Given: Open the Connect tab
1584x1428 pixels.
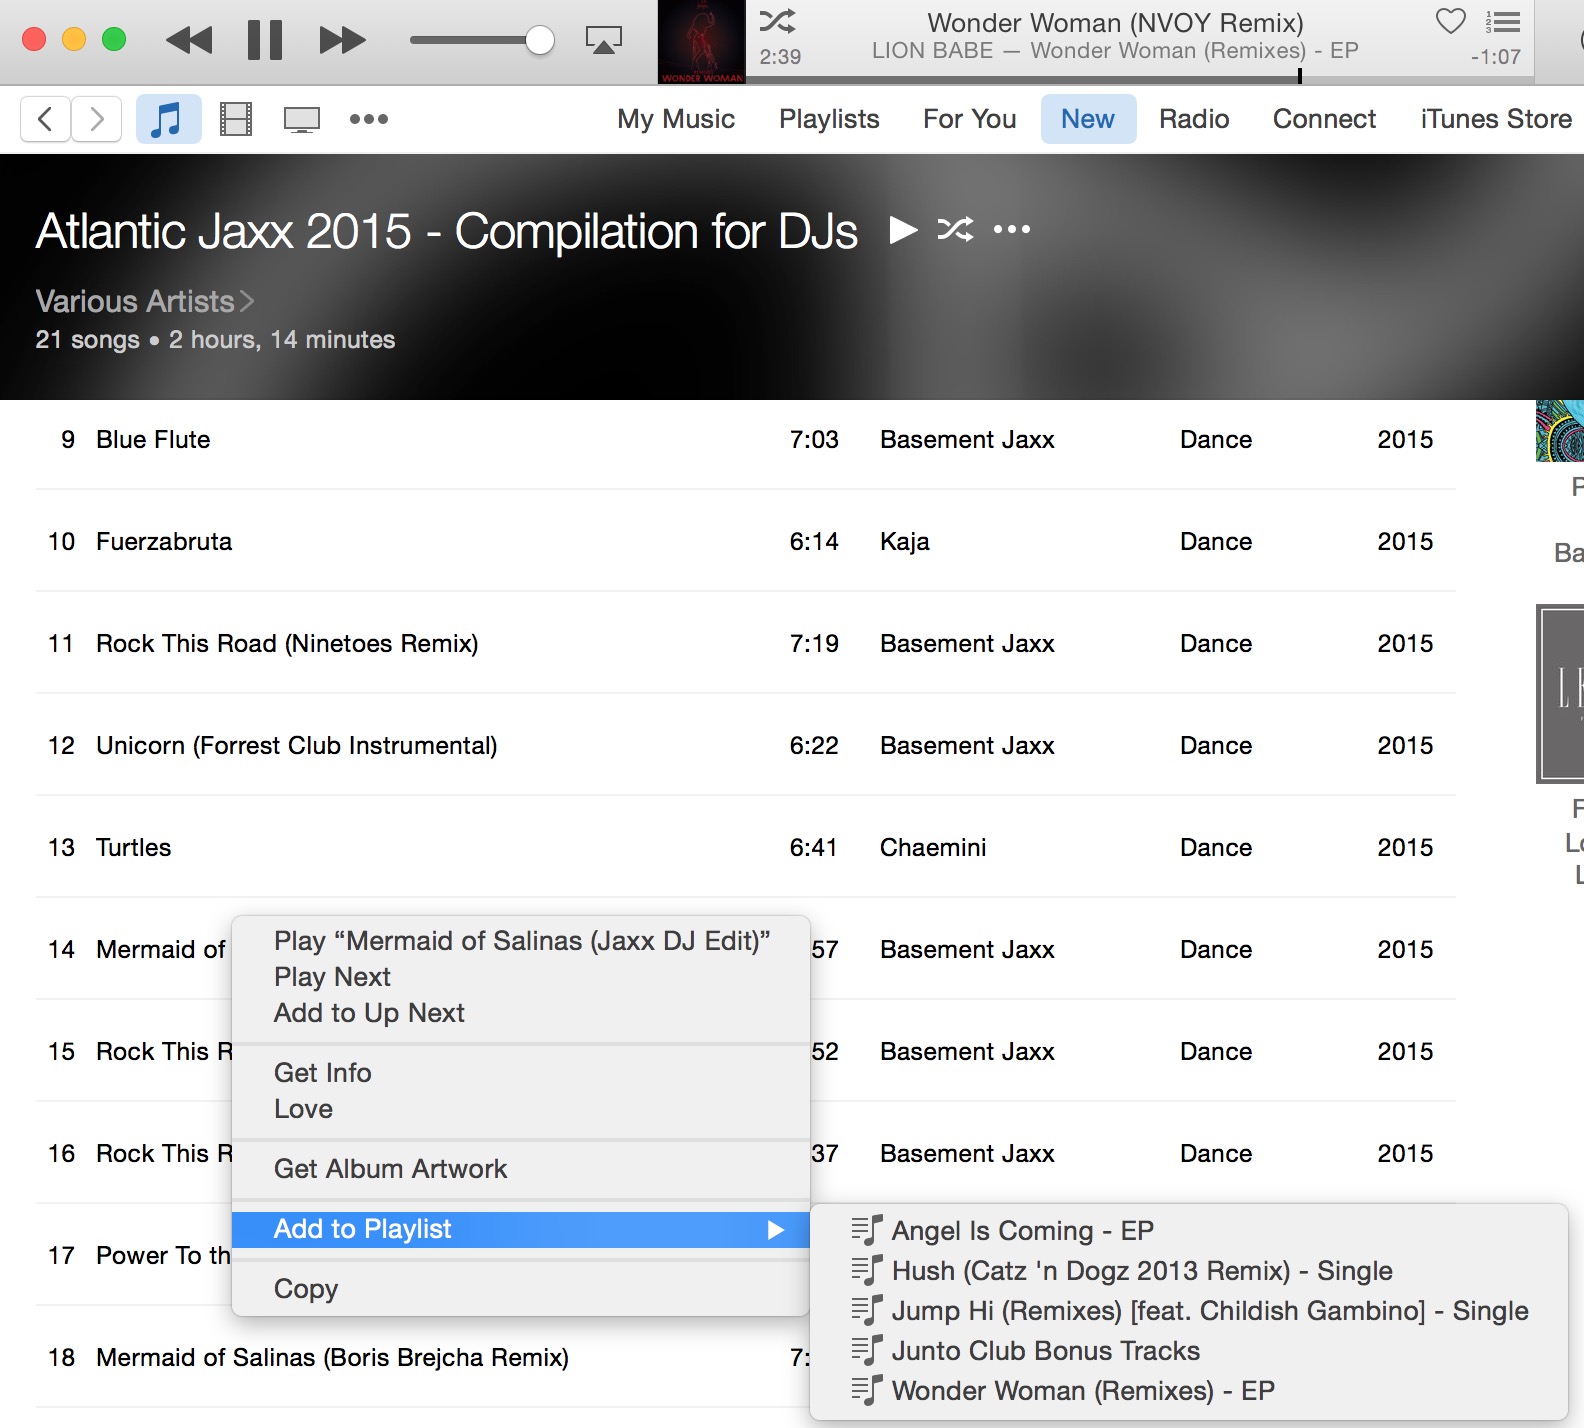Looking at the screenshot, I should click(1324, 119).
